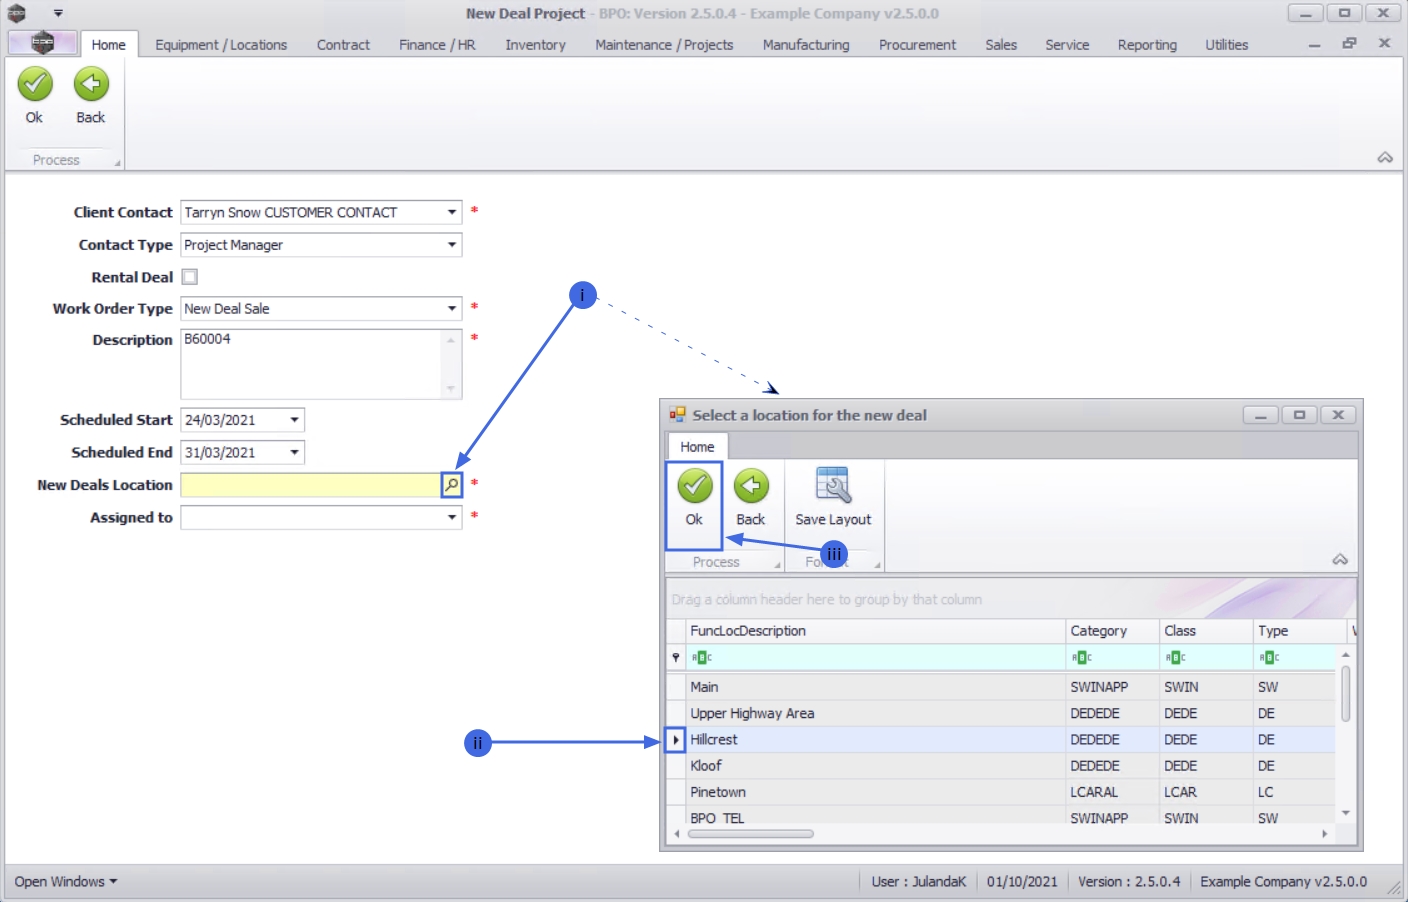Open Process group launcher in location dialog
The height and width of the screenshot is (902, 1408).
777,565
